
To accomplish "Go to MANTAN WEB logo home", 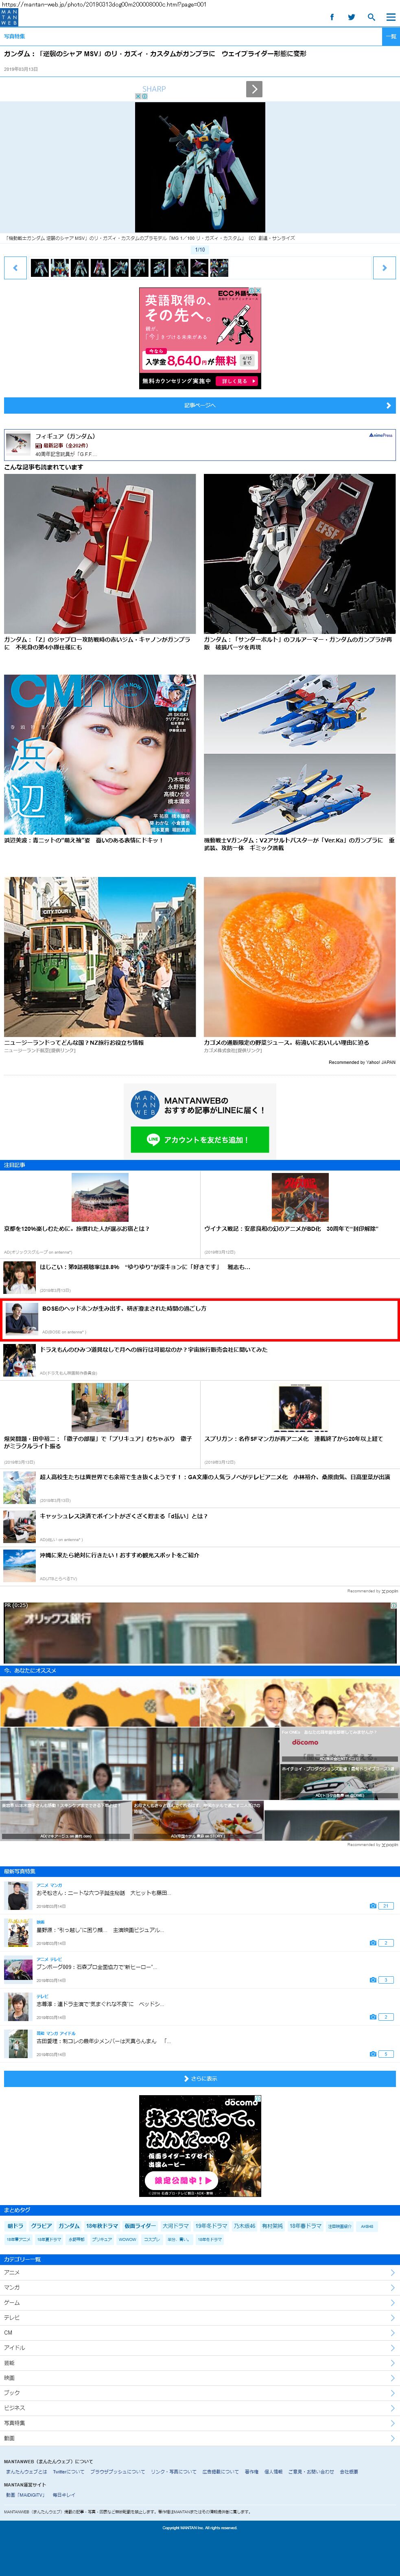I will [9, 17].
